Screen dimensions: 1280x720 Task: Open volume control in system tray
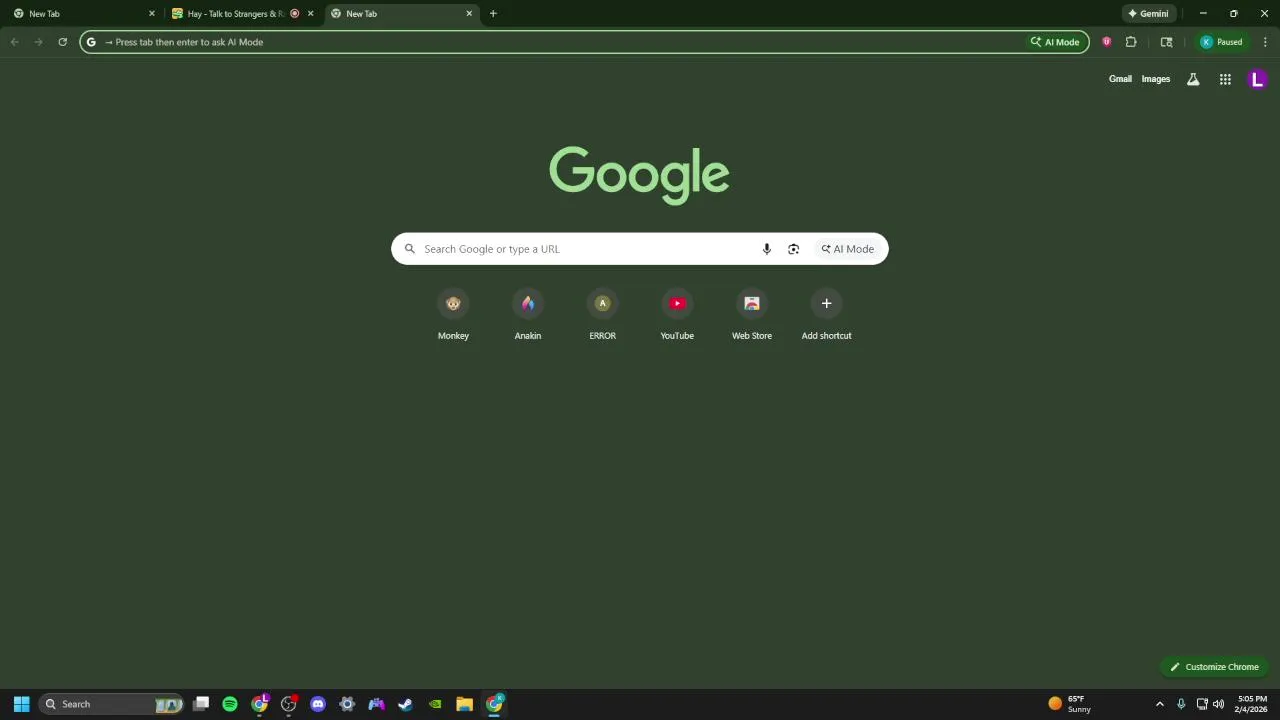[x=1218, y=704]
